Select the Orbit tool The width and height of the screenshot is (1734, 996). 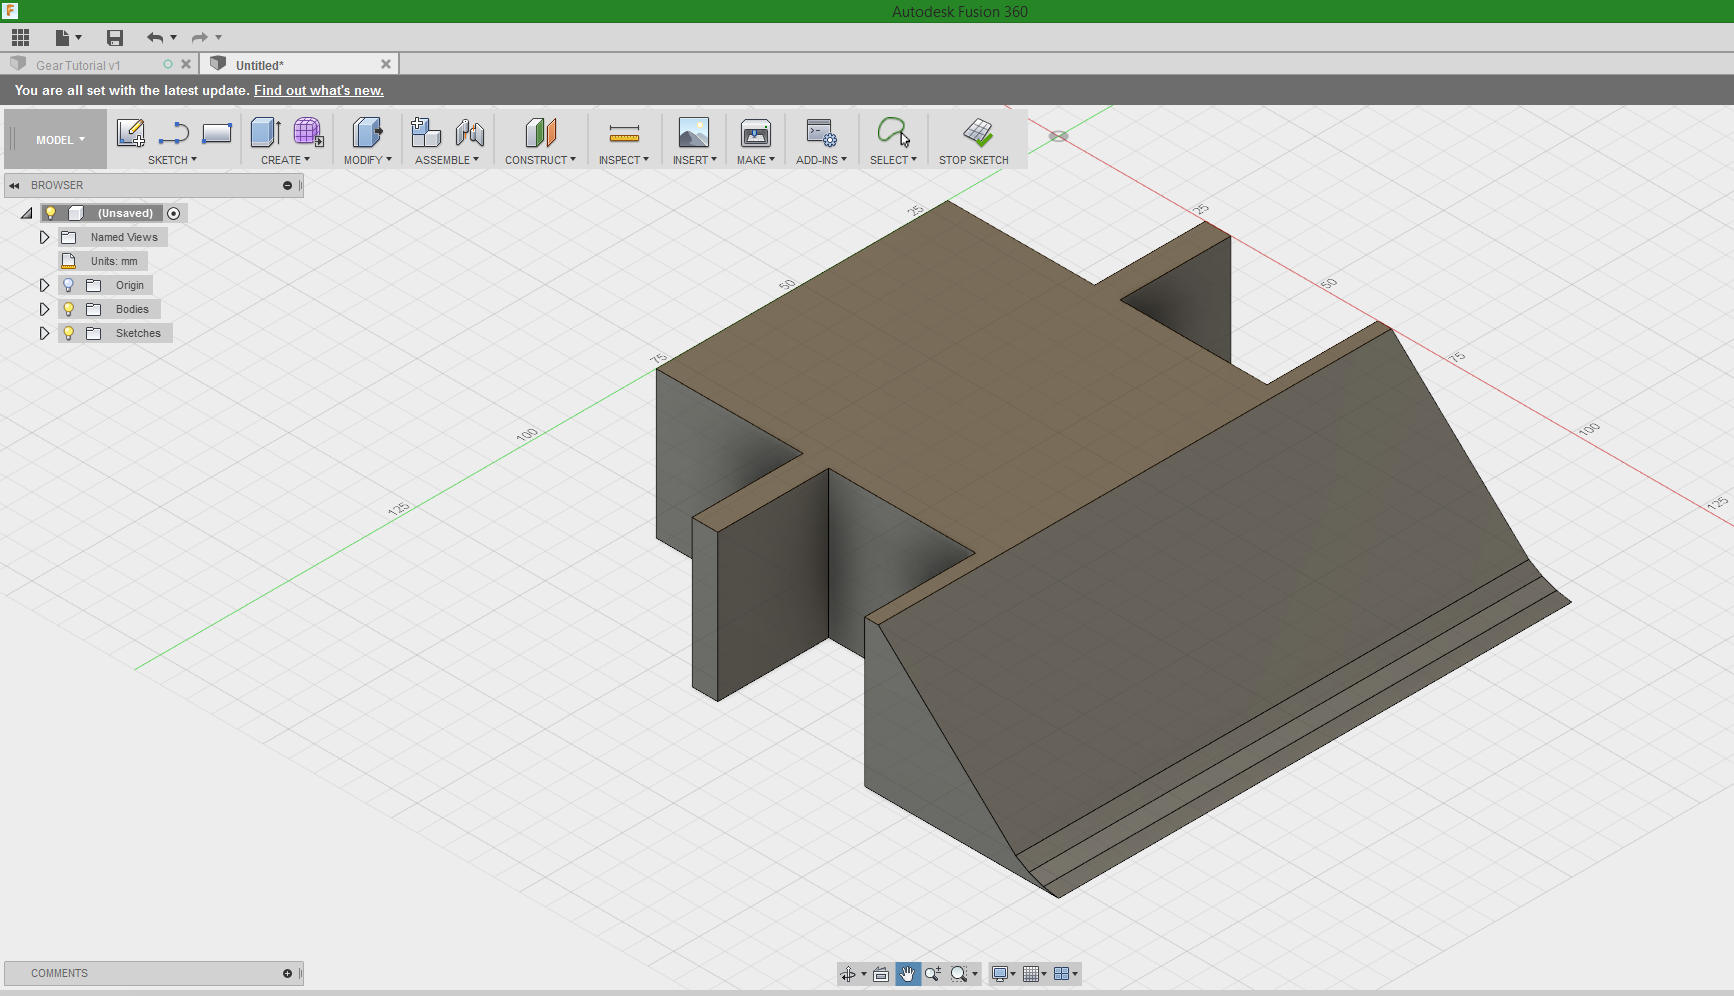click(849, 973)
